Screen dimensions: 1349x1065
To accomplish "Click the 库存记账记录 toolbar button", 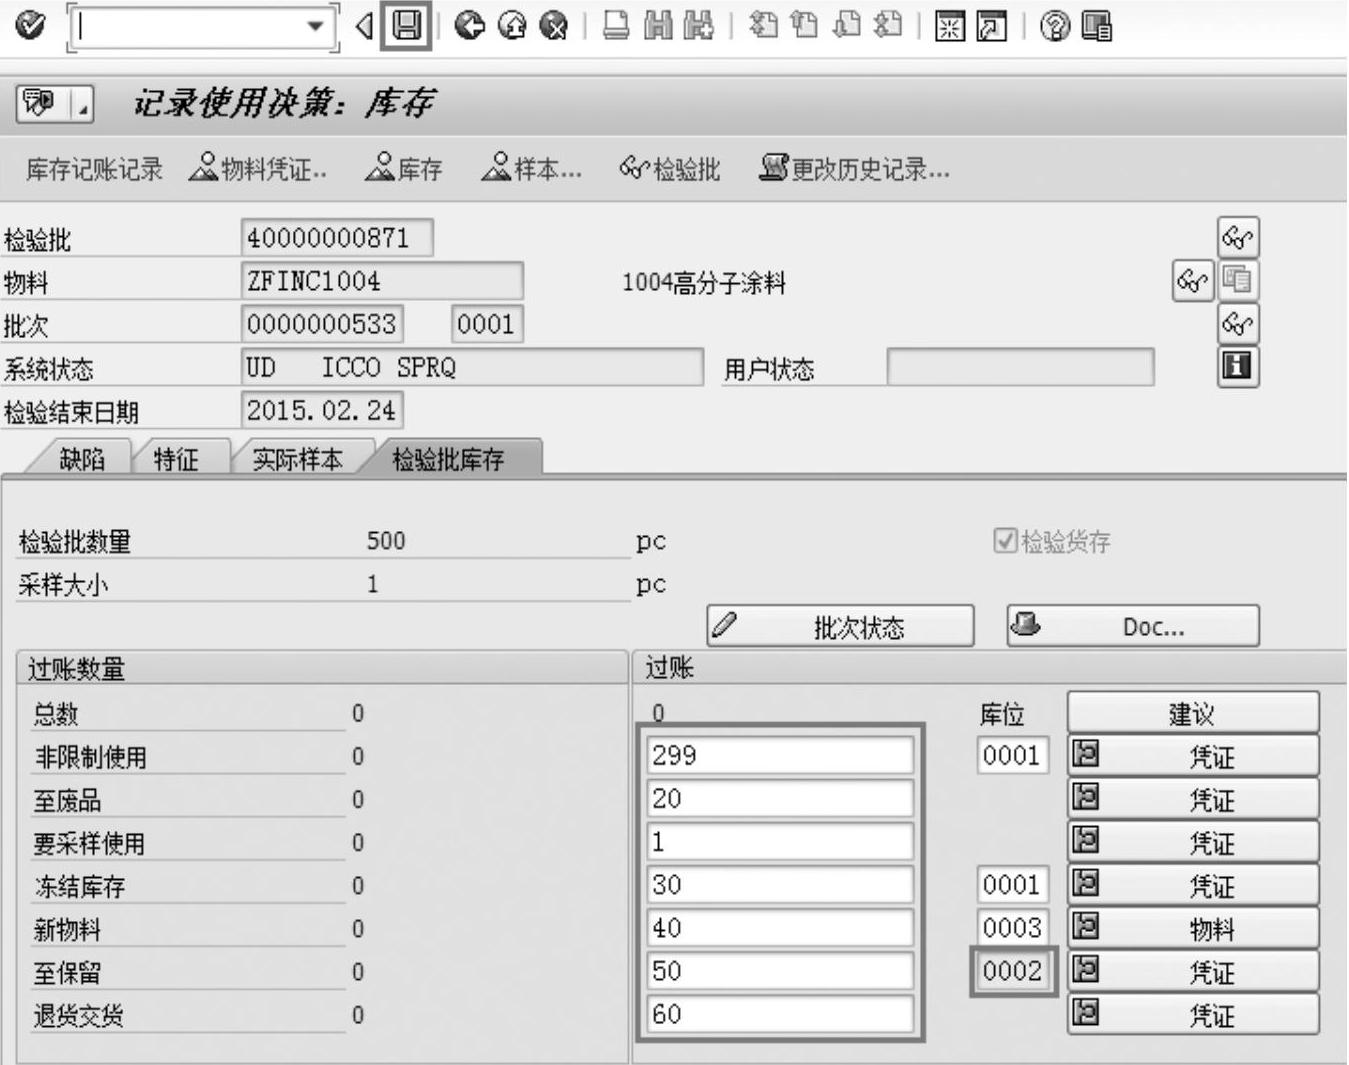I will [94, 169].
